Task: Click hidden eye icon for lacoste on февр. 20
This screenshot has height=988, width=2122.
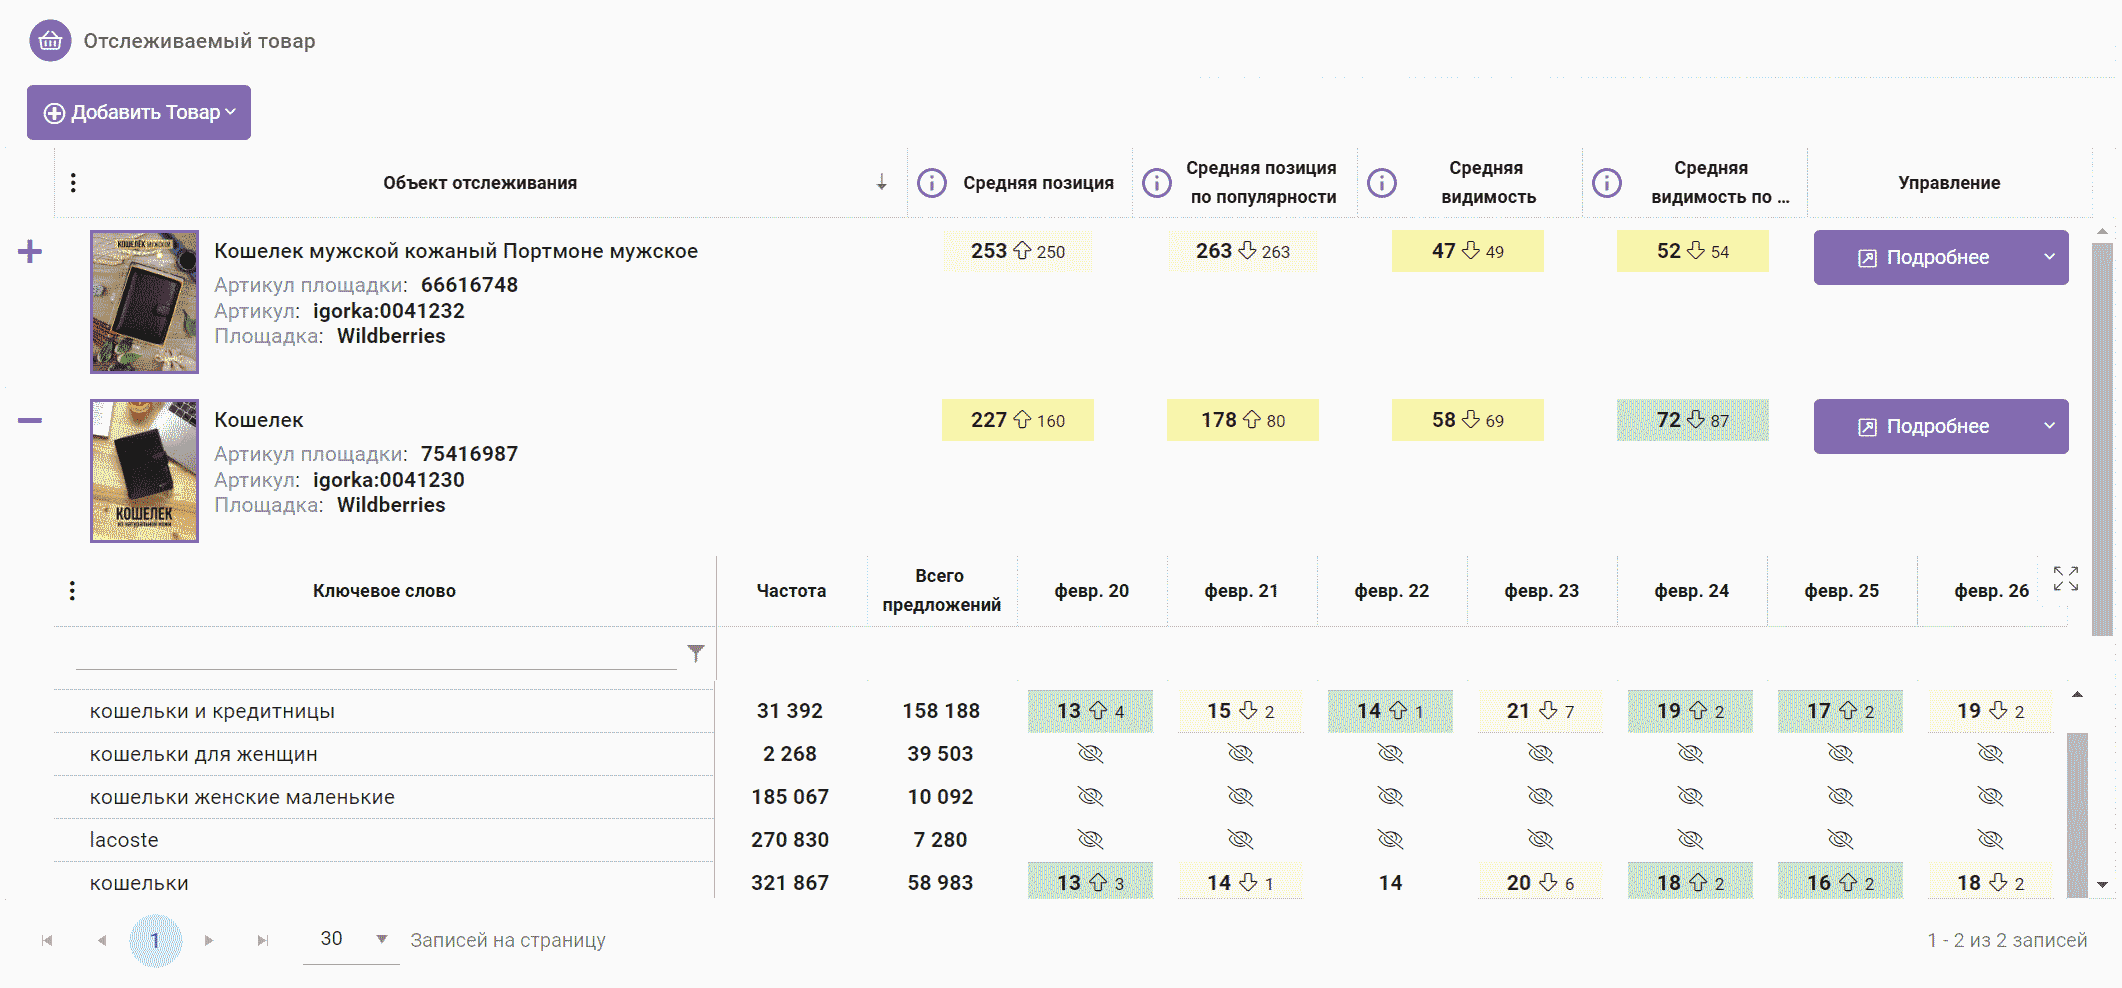Action: (x=1090, y=839)
